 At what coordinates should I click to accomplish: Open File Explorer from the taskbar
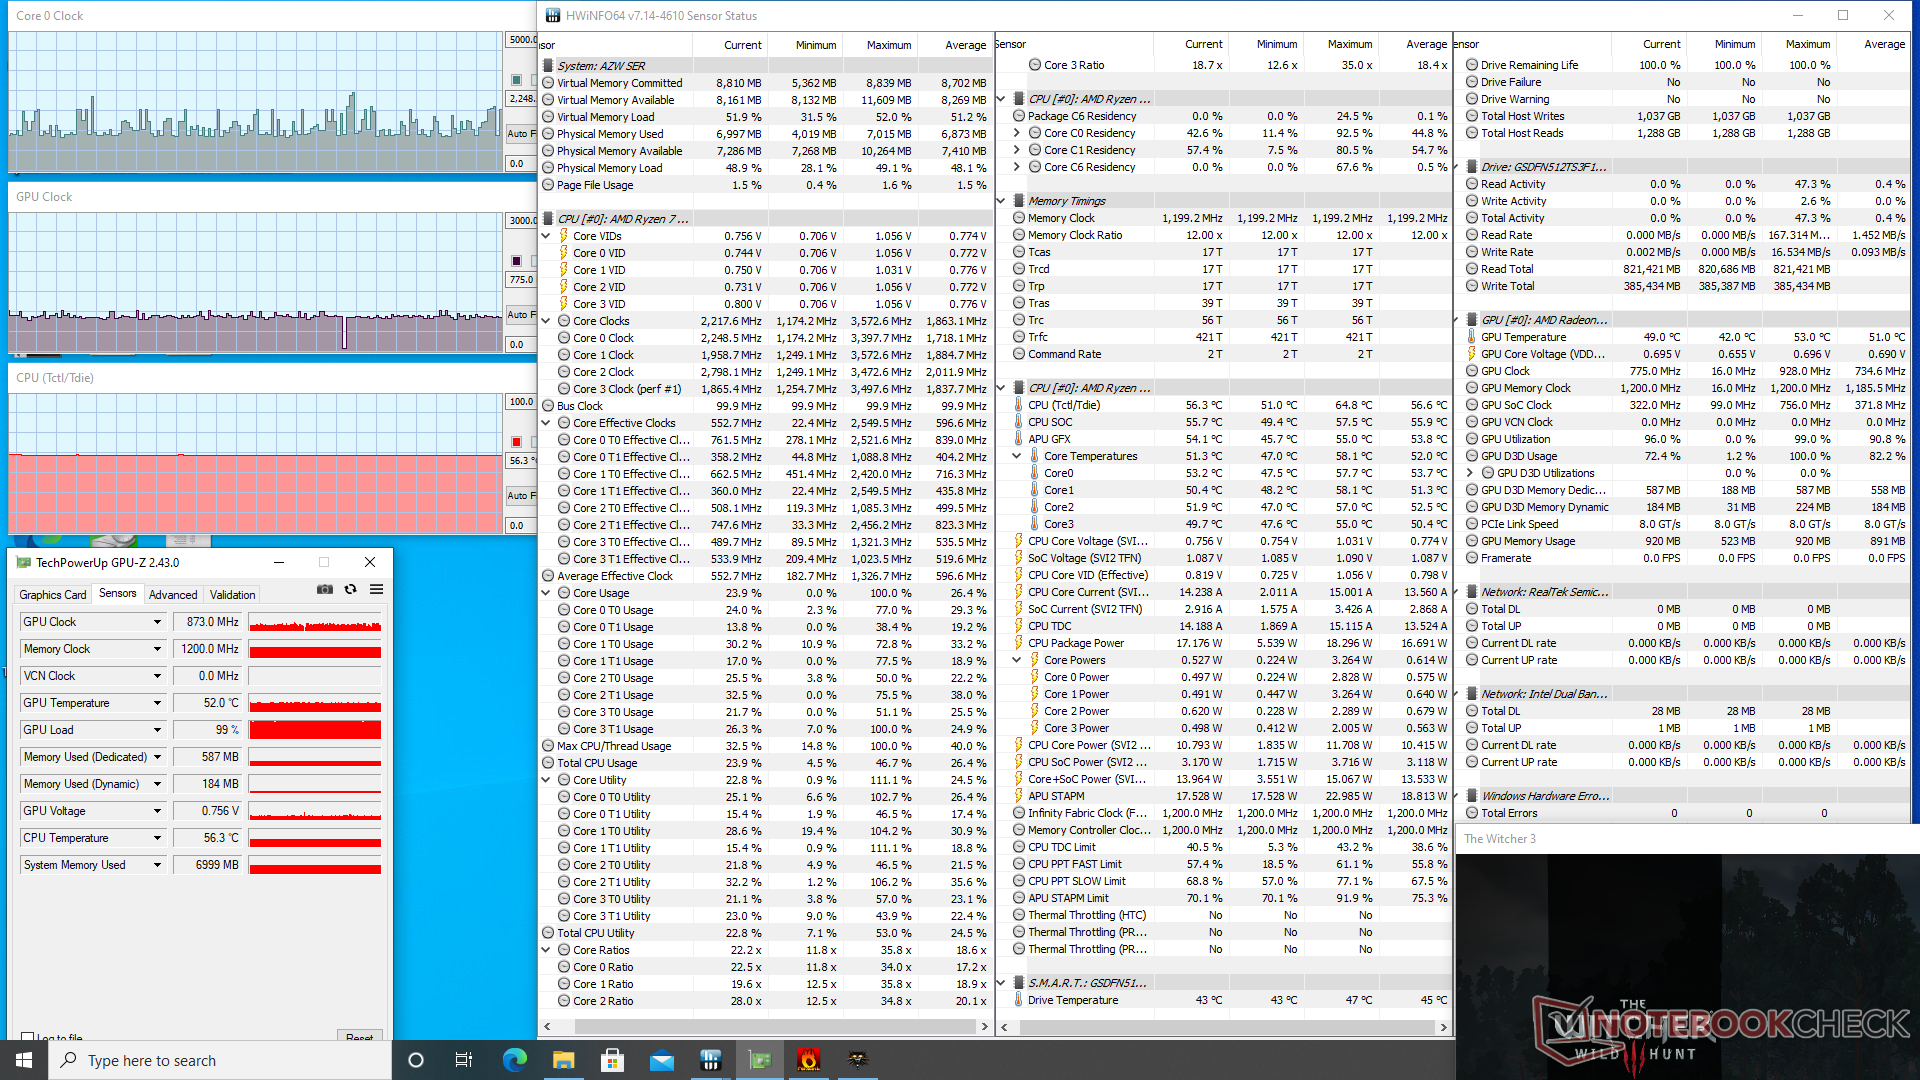click(x=564, y=1060)
